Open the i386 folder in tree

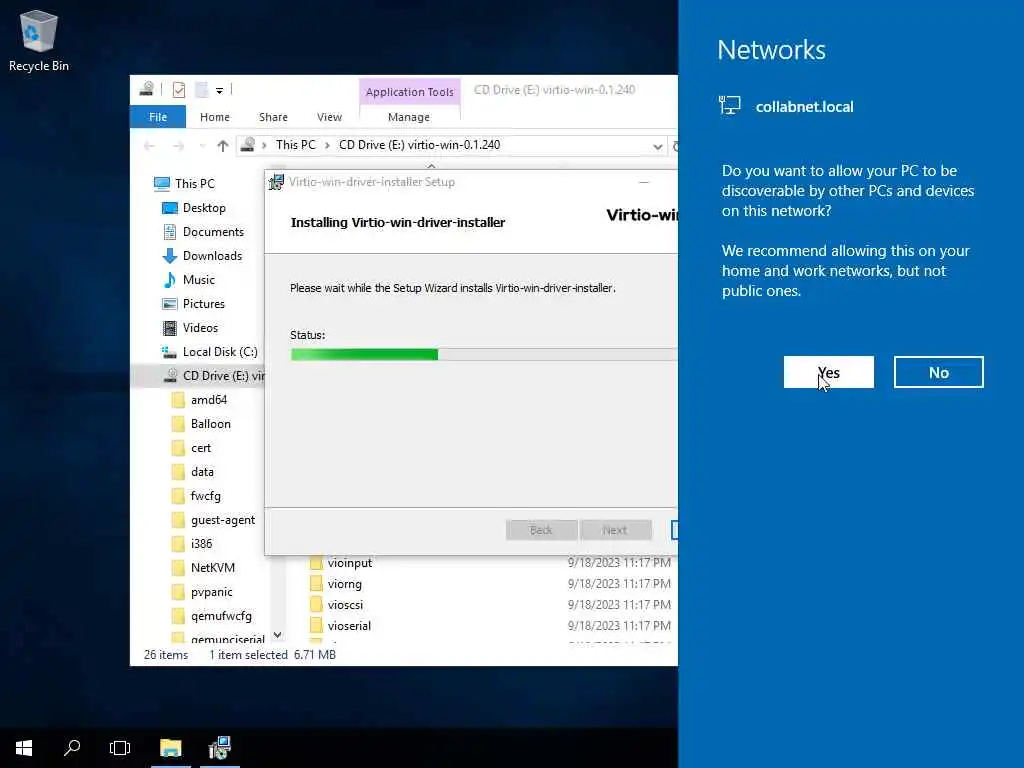[x=201, y=544]
